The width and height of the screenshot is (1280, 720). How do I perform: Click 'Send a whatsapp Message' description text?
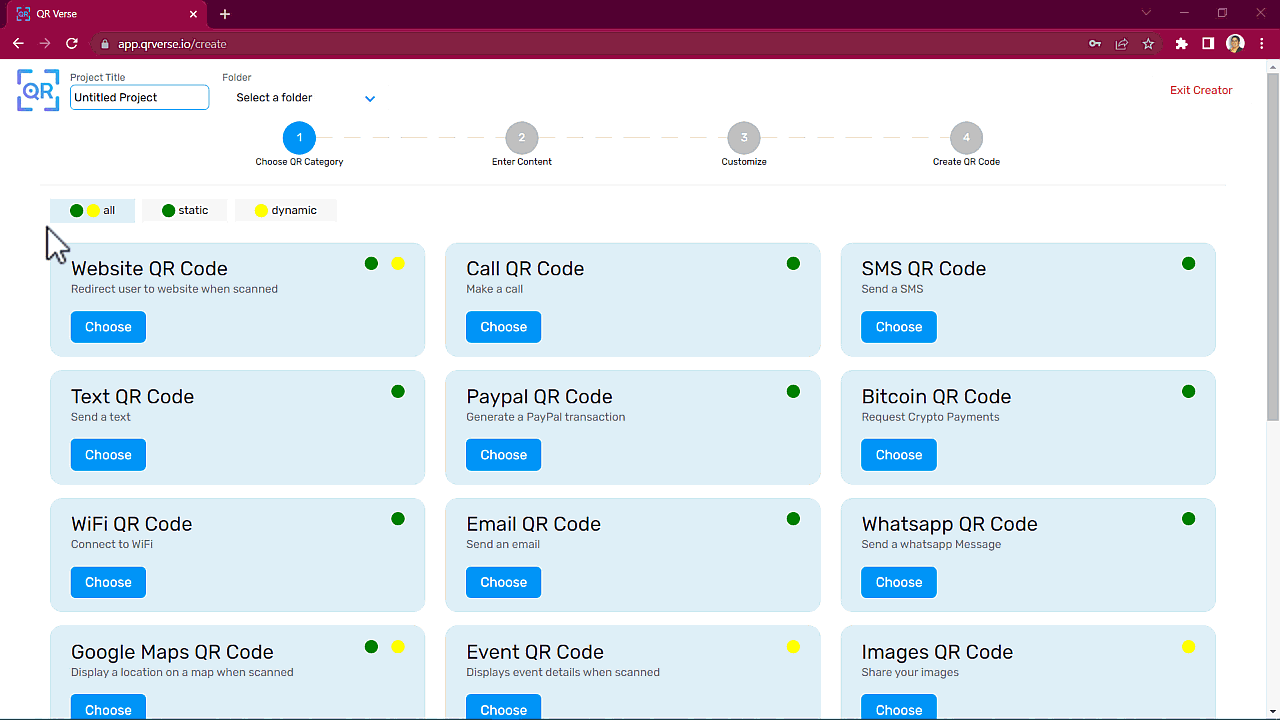tap(931, 544)
